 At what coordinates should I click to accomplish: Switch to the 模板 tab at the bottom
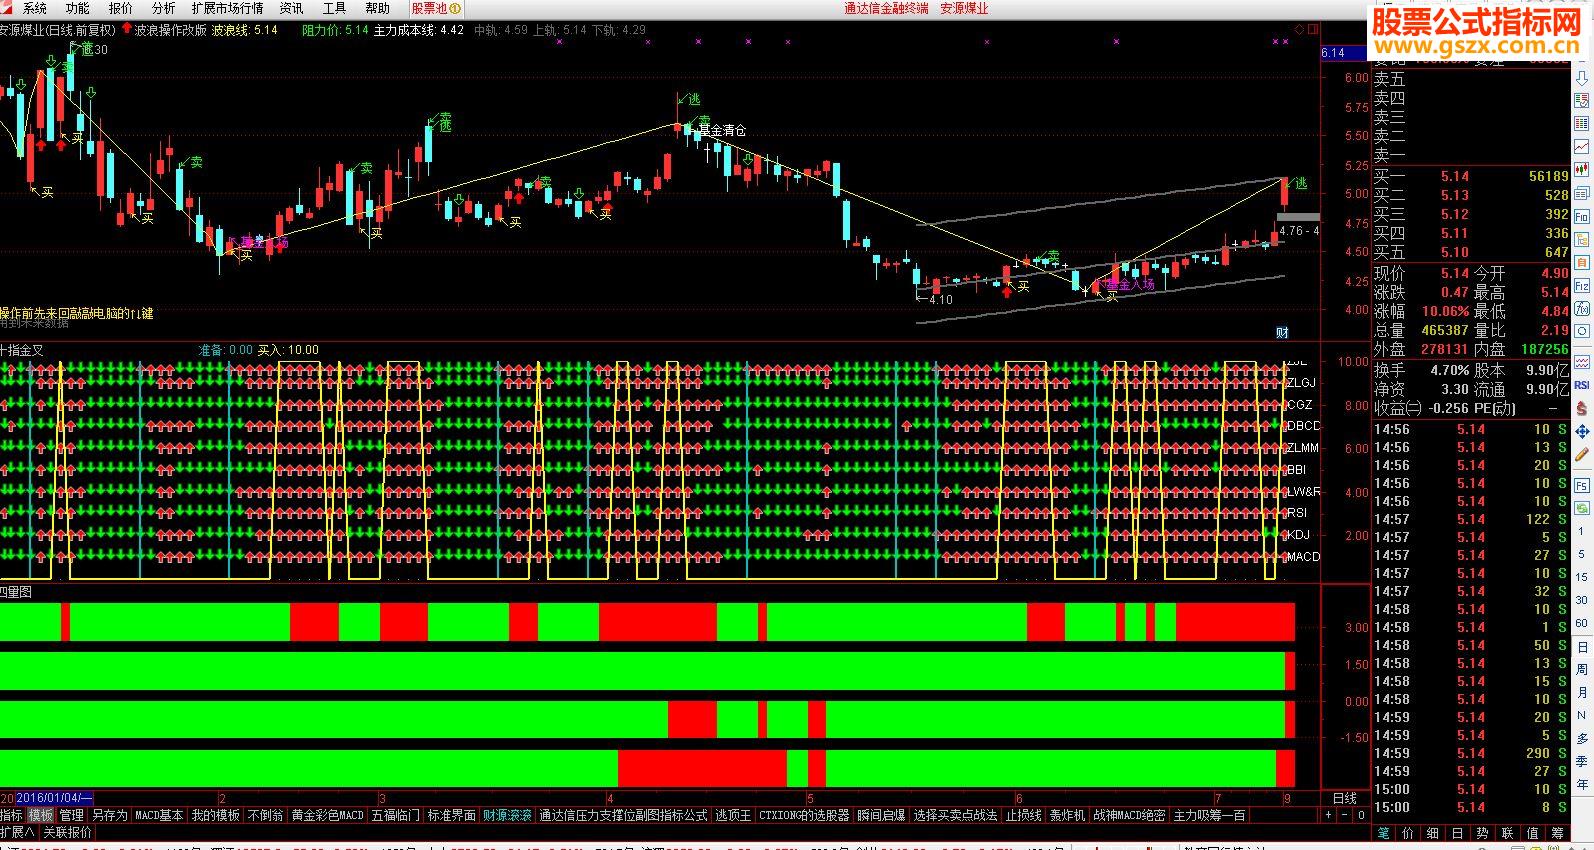(x=41, y=816)
